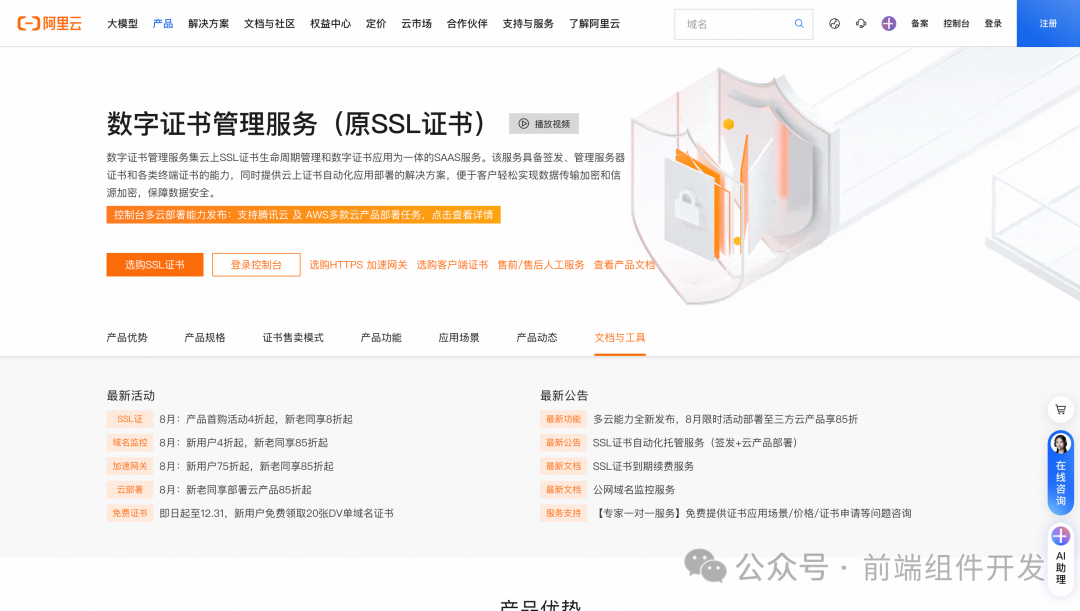Open the 文档与社区 navigation menu

coord(268,23)
